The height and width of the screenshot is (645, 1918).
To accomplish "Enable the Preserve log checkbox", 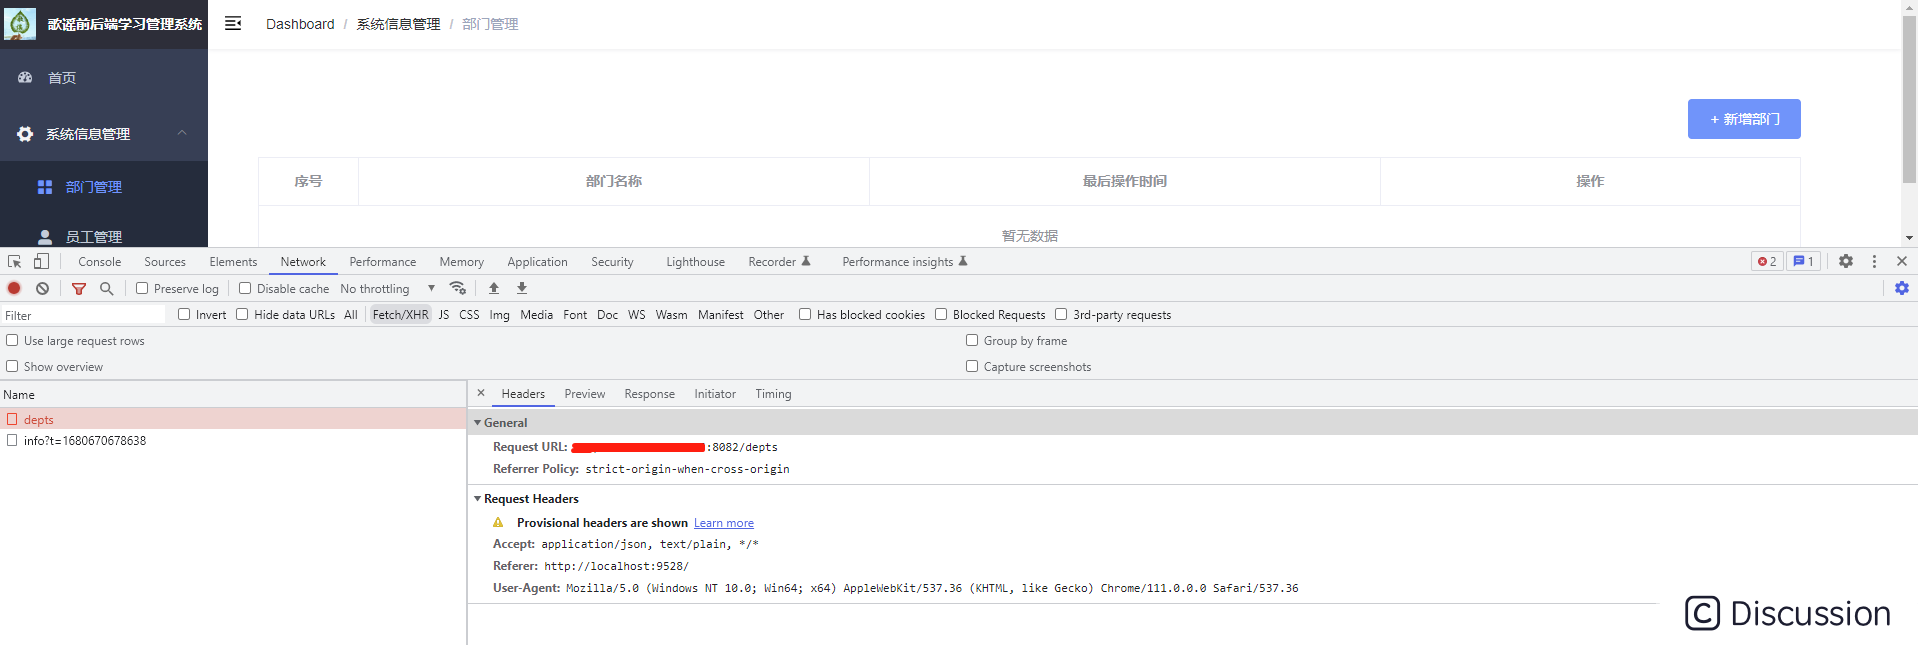I will (142, 288).
